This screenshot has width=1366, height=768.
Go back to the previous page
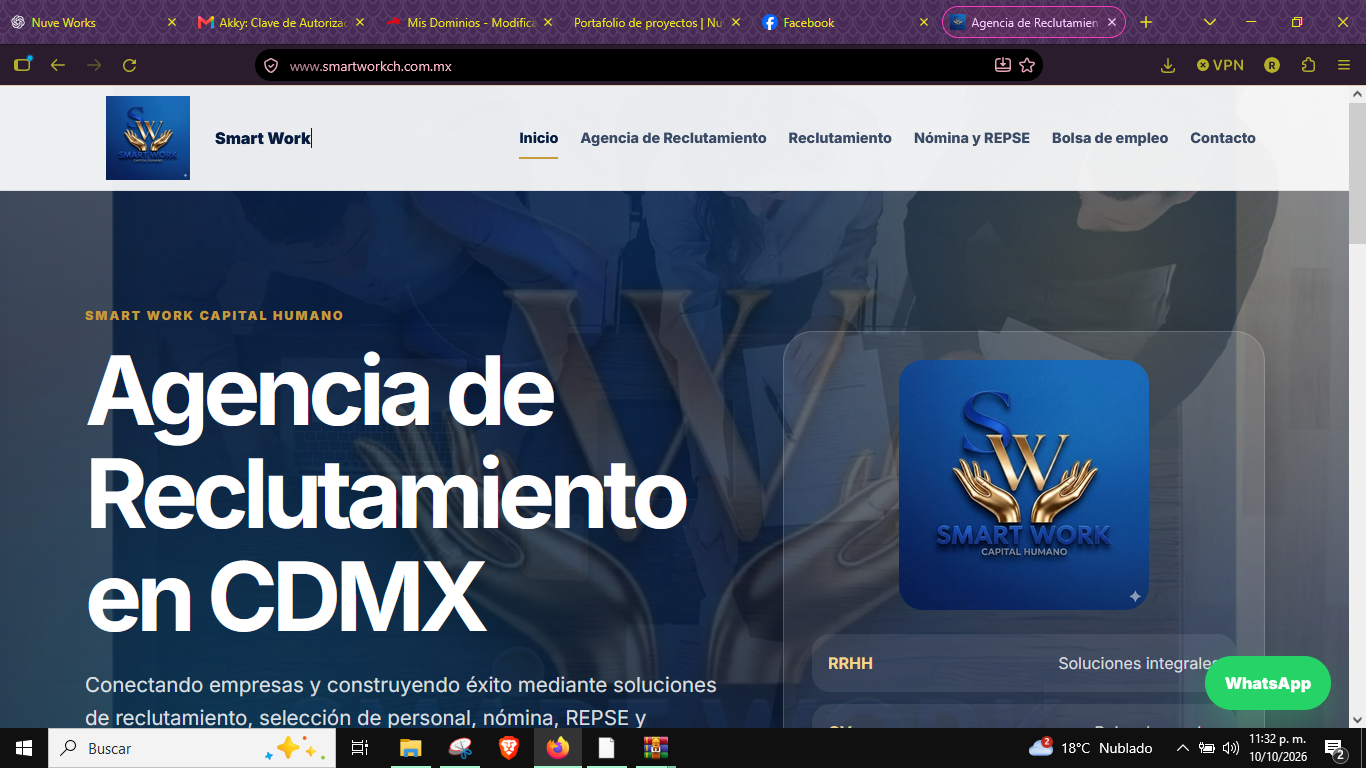coord(58,65)
